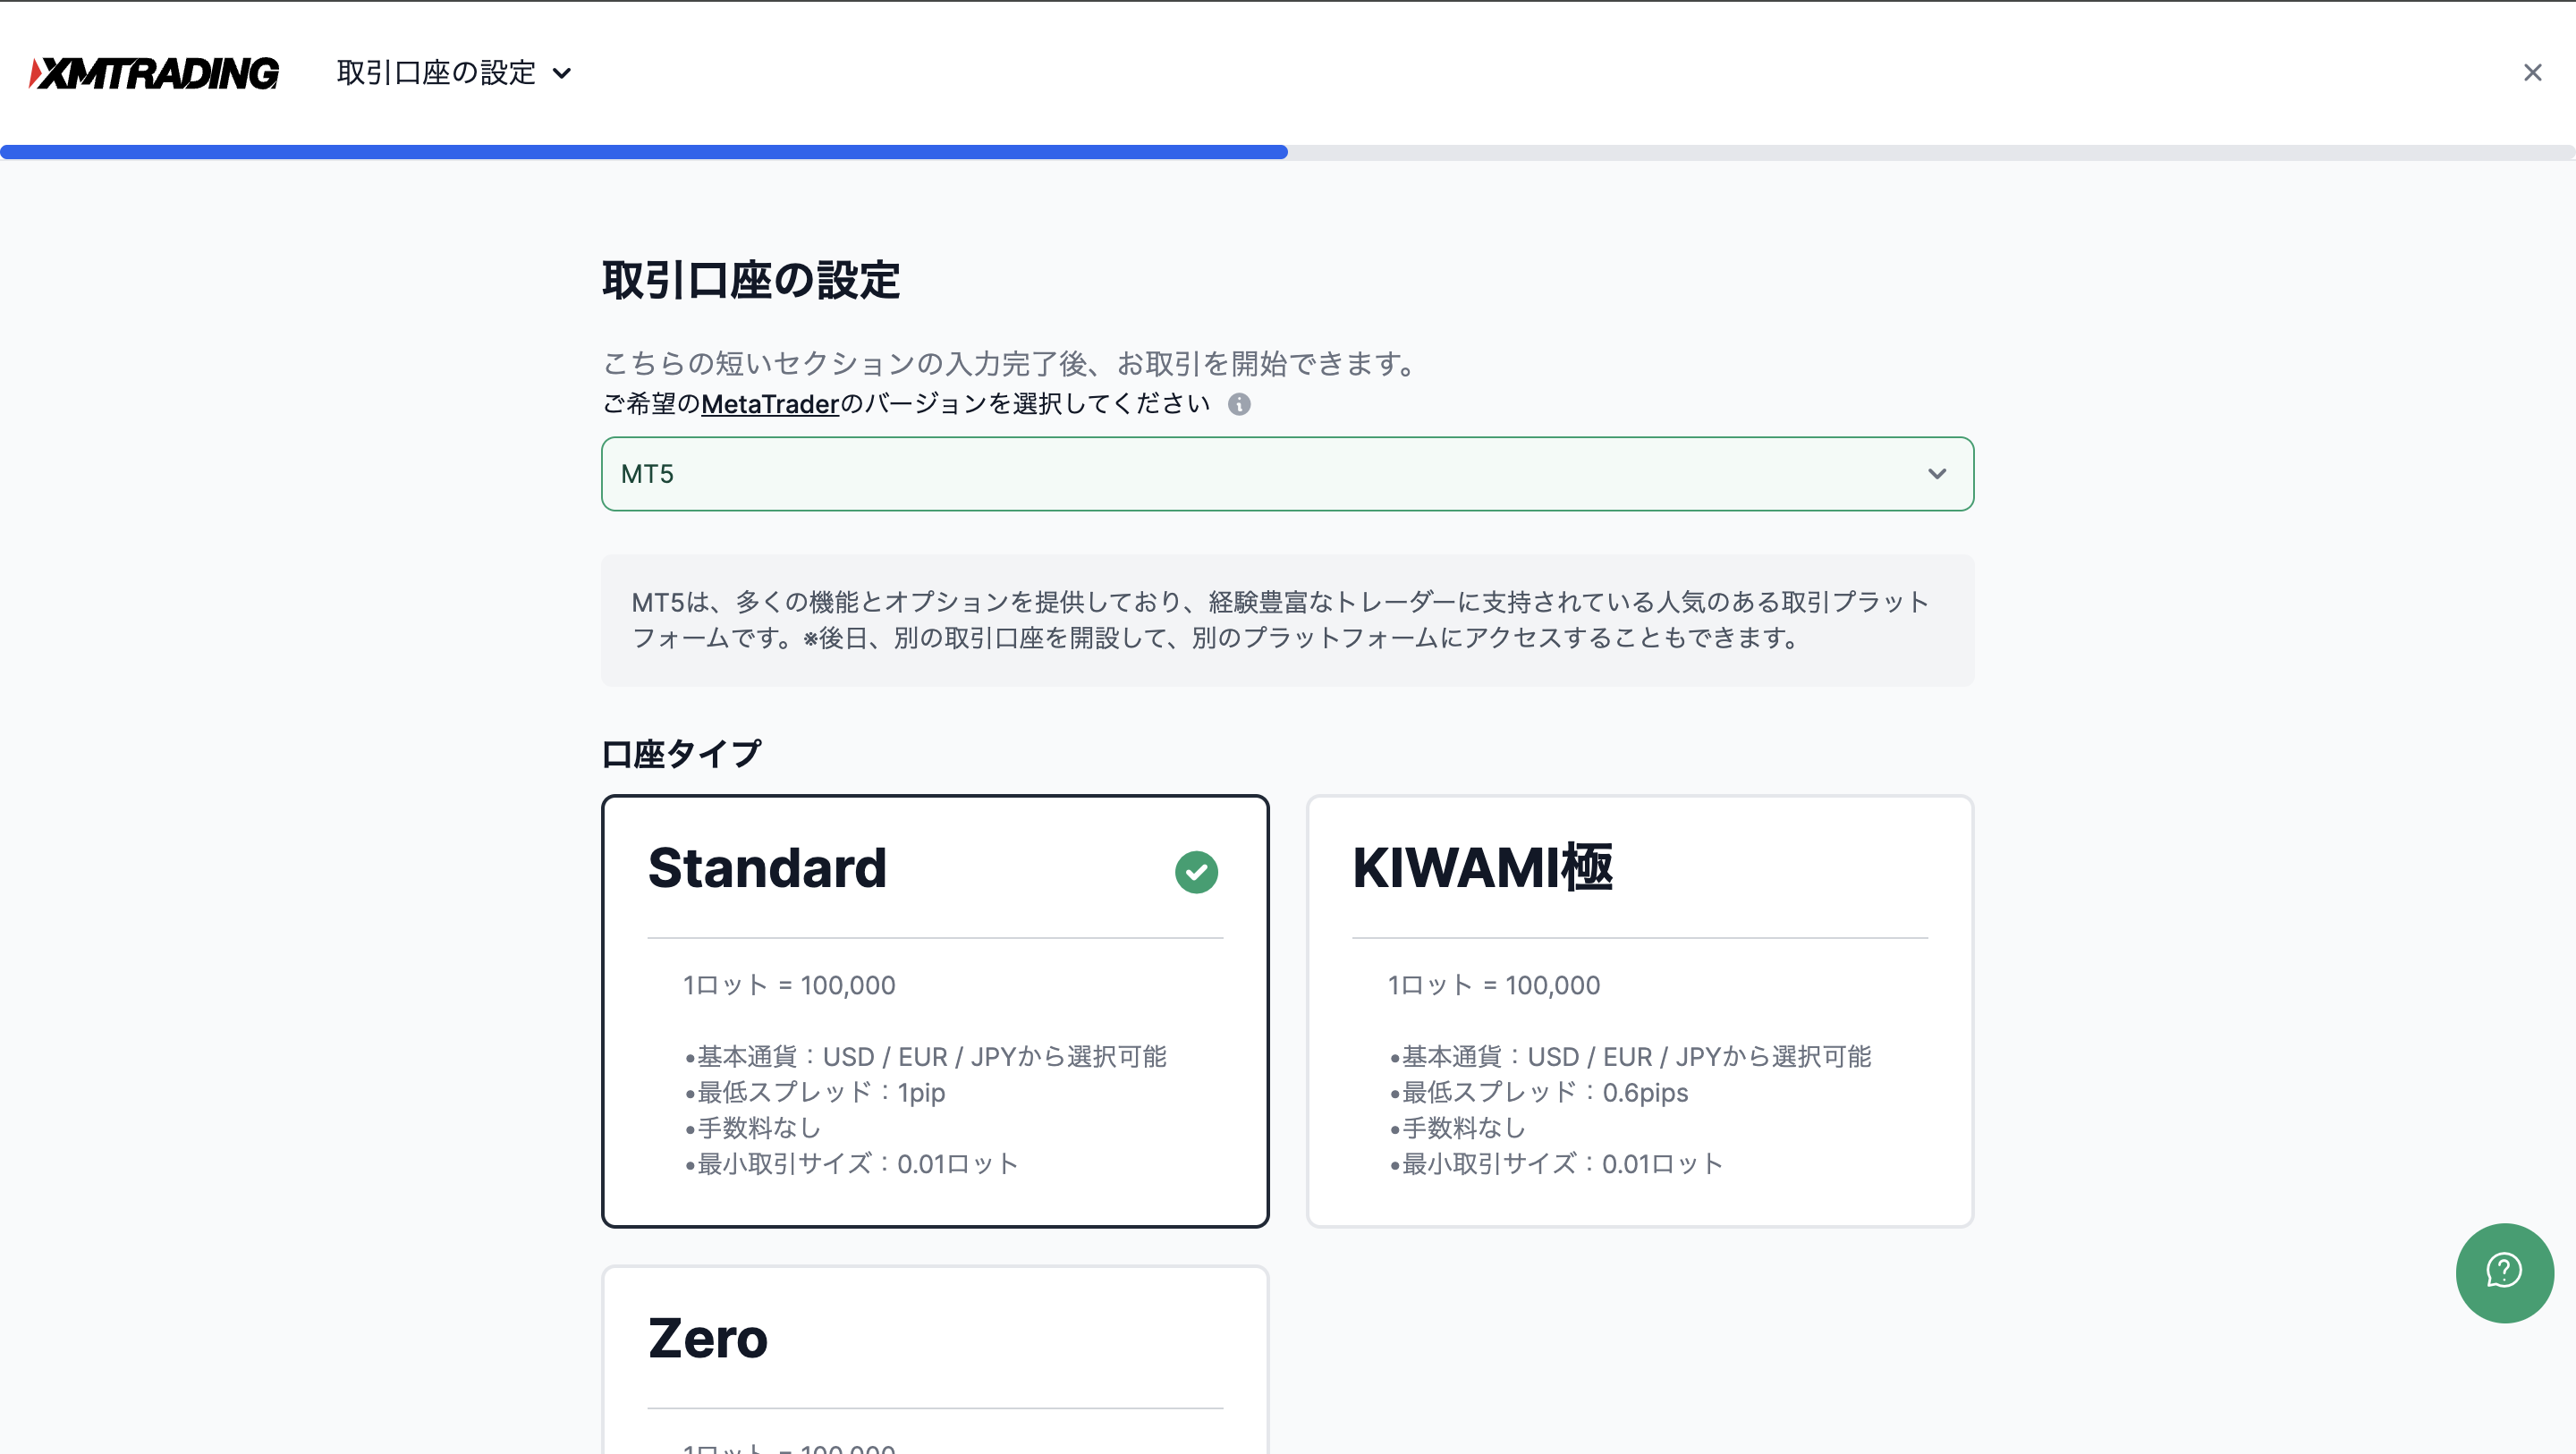Expand the MT5 platform version dropdown

coord(1287,474)
